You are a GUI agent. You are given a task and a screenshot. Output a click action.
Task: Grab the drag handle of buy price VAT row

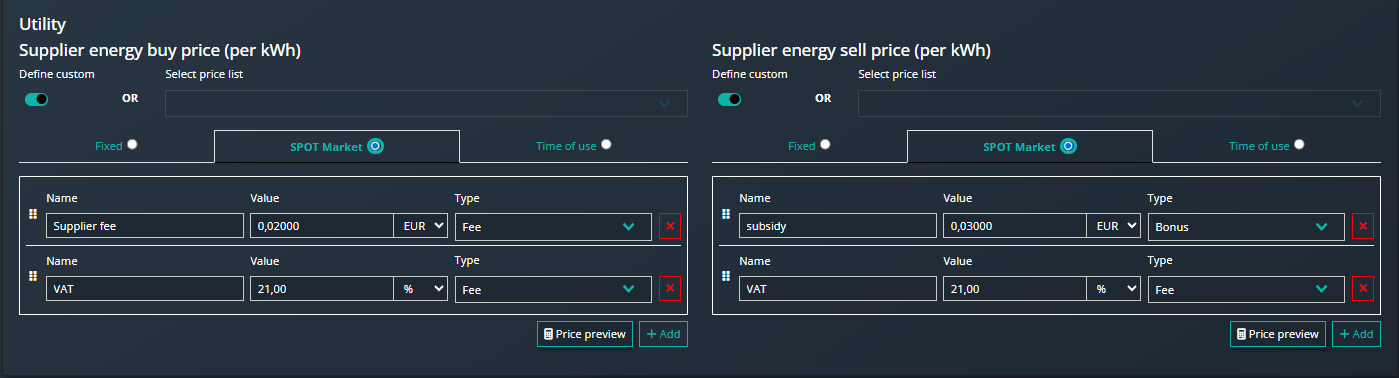(33, 276)
